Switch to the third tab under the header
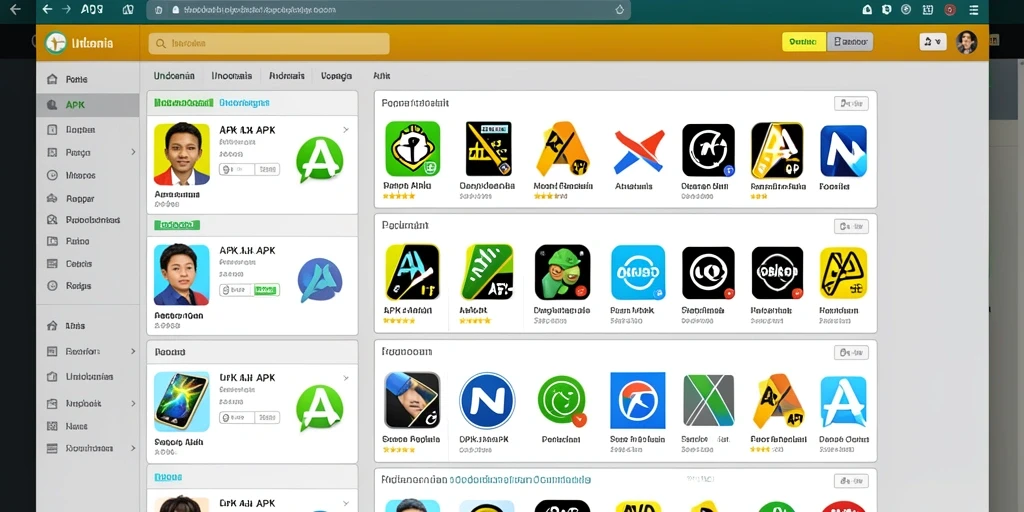The image size is (1024, 512). [287, 76]
